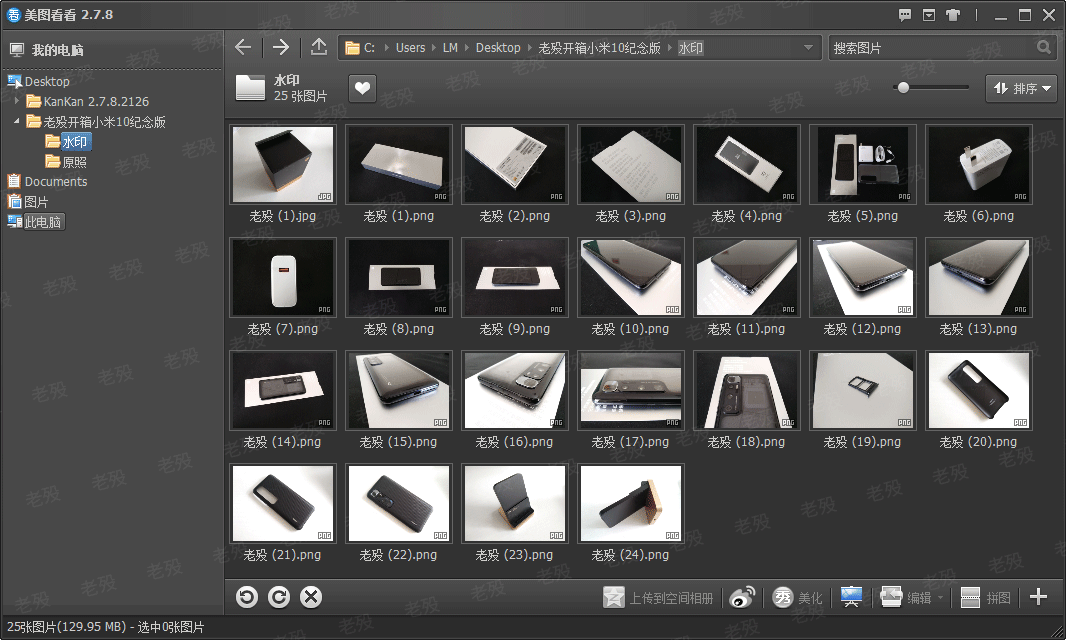Go forward with the right arrow
The height and width of the screenshot is (640, 1066).
pyautogui.click(x=280, y=48)
